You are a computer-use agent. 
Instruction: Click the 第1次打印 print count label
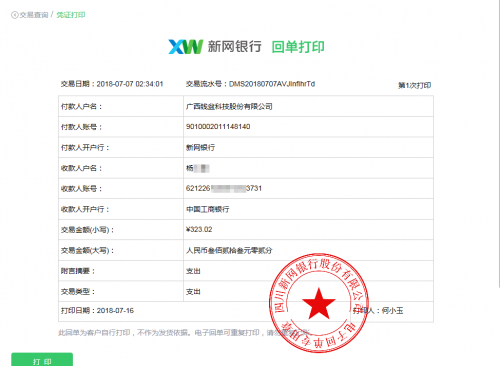(x=414, y=85)
